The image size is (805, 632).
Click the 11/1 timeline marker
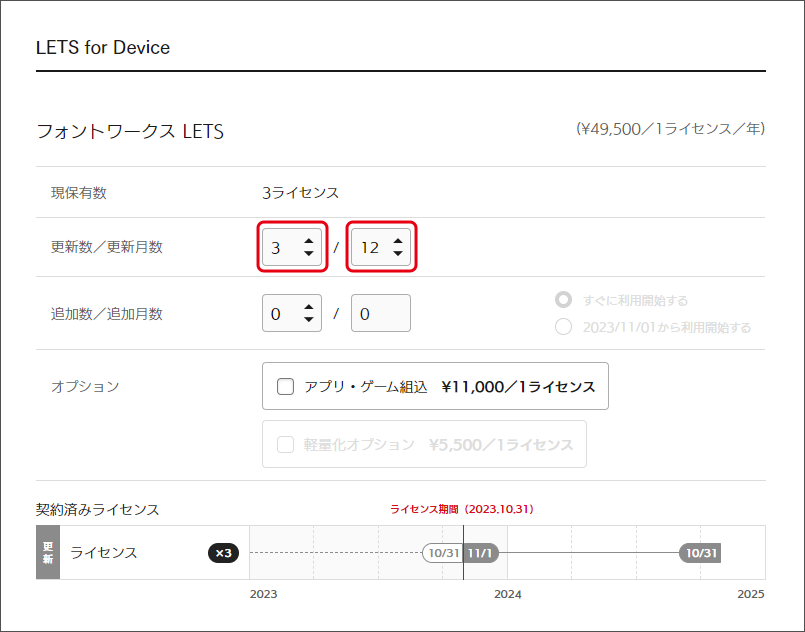click(478, 552)
